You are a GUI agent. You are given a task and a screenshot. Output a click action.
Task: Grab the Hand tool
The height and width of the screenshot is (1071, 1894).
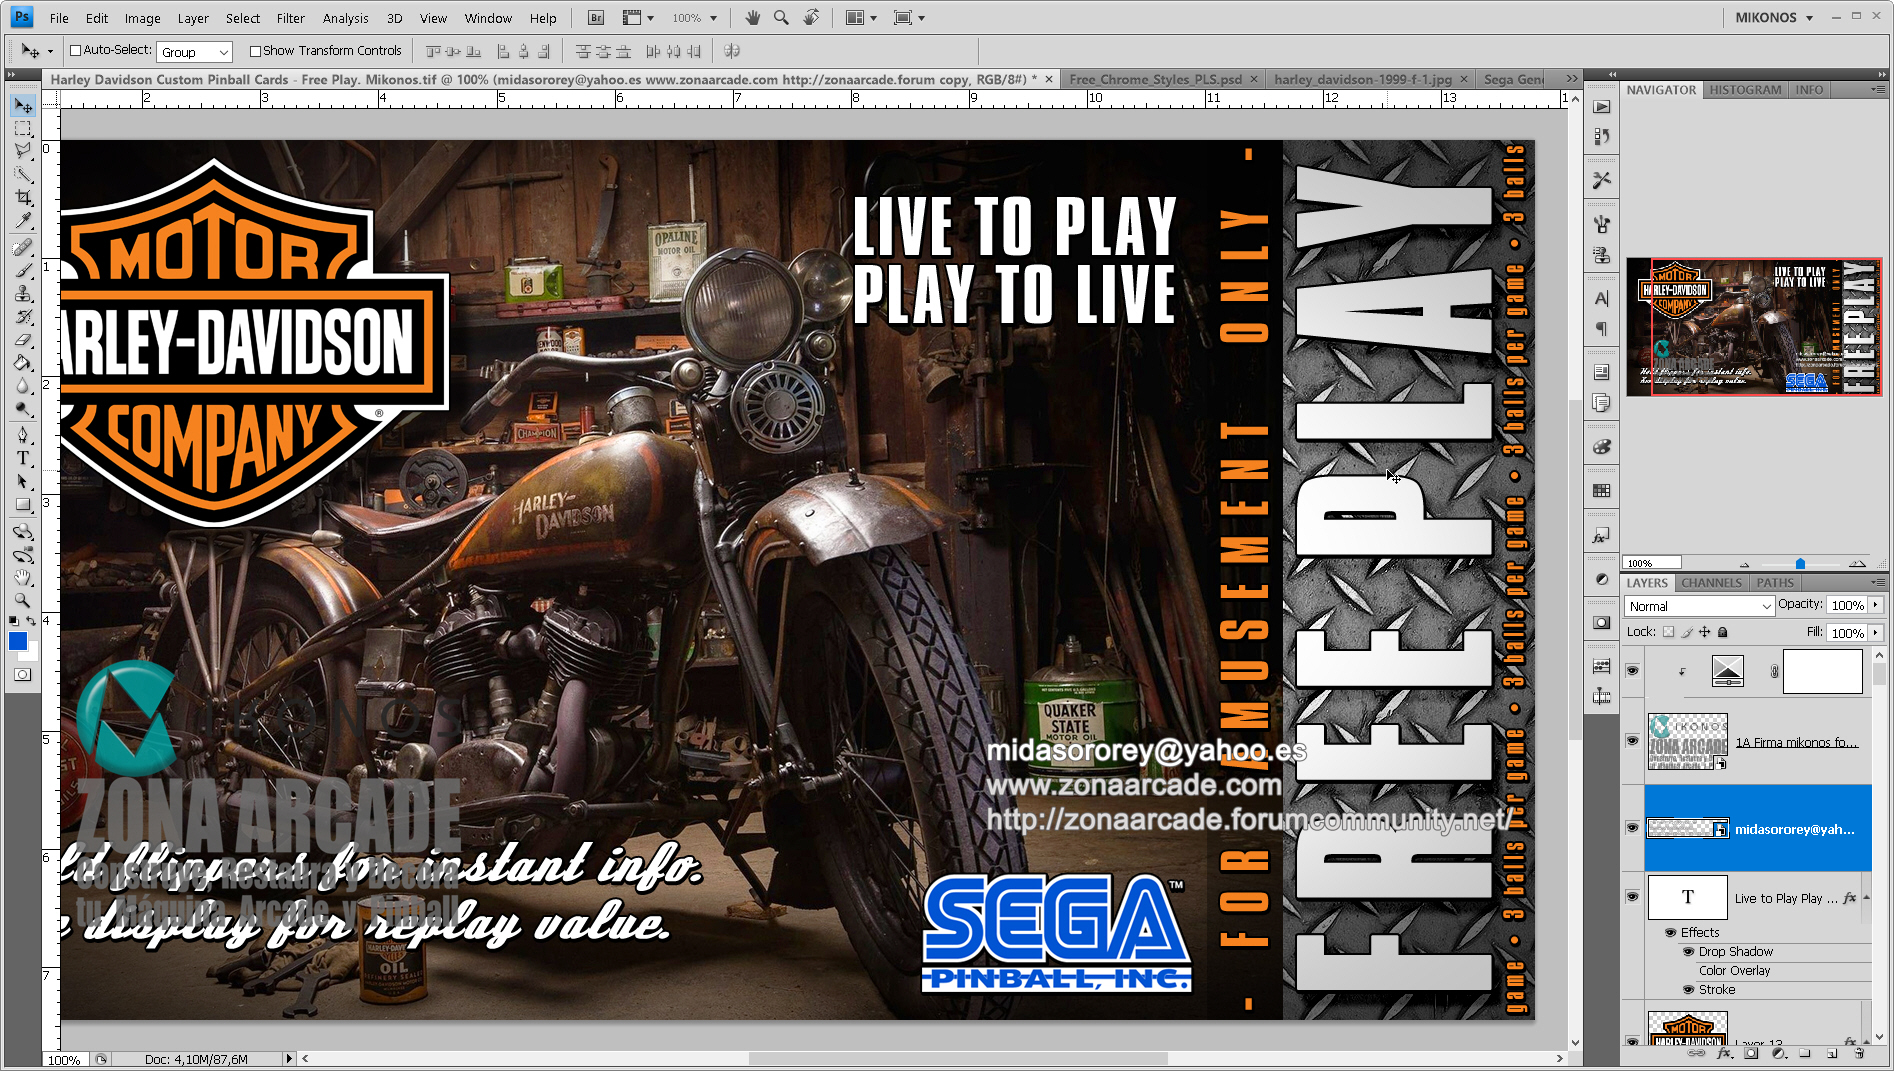coord(23,578)
